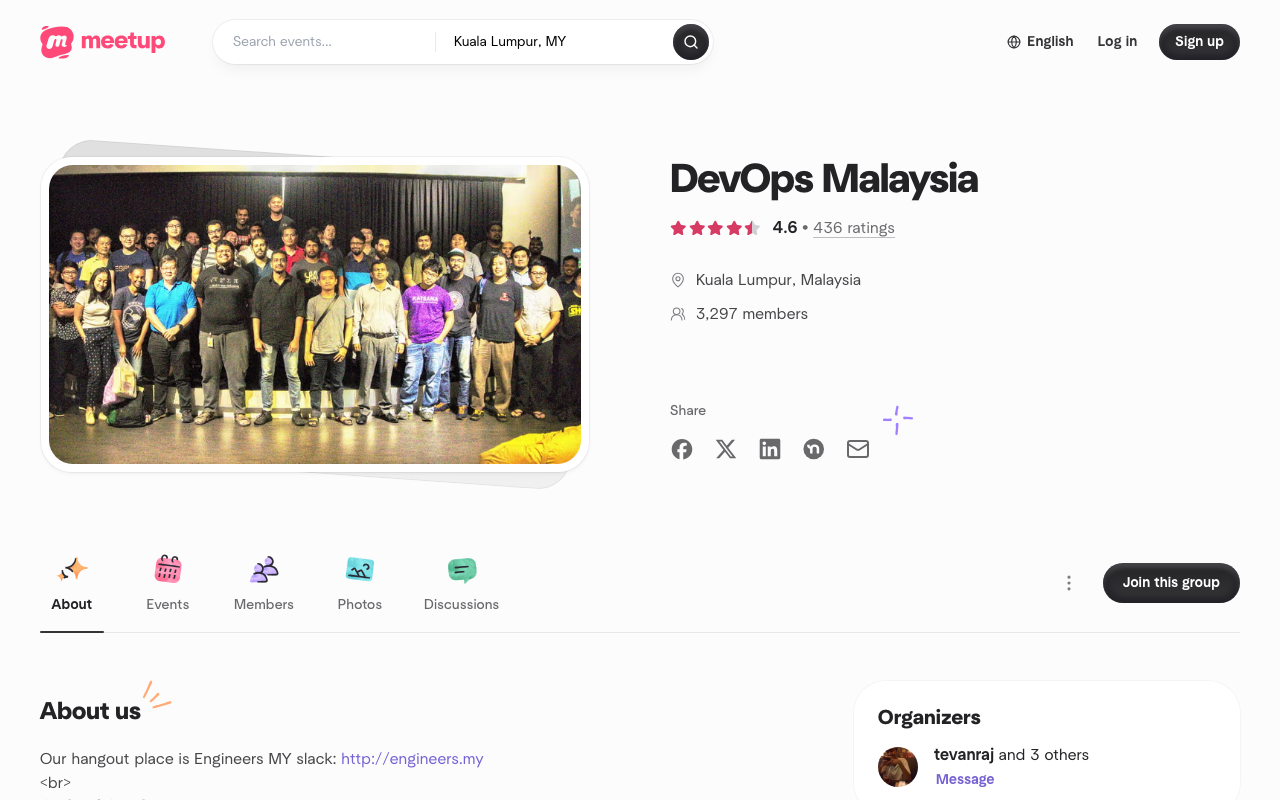Image resolution: width=1280 pixels, height=800 pixels.
Task: Click the Facebook share icon
Action: coord(681,449)
